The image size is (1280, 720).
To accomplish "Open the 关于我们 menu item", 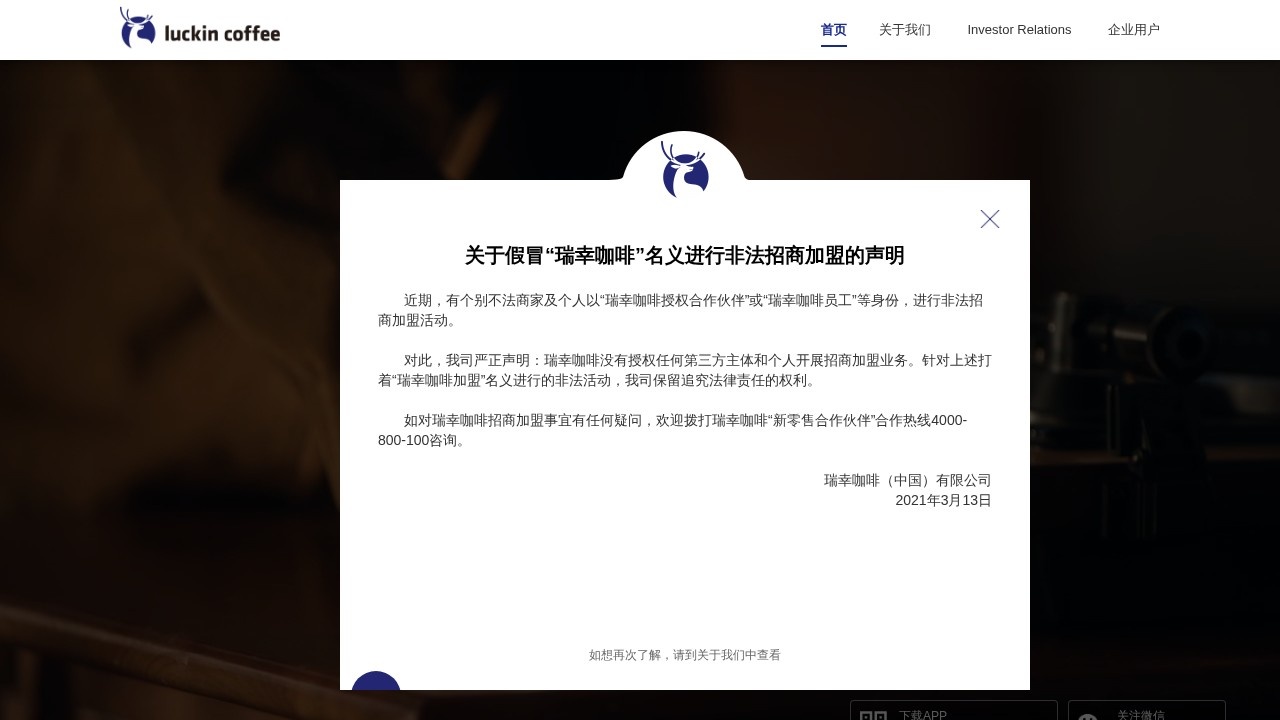I will click(x=905, y=29).
